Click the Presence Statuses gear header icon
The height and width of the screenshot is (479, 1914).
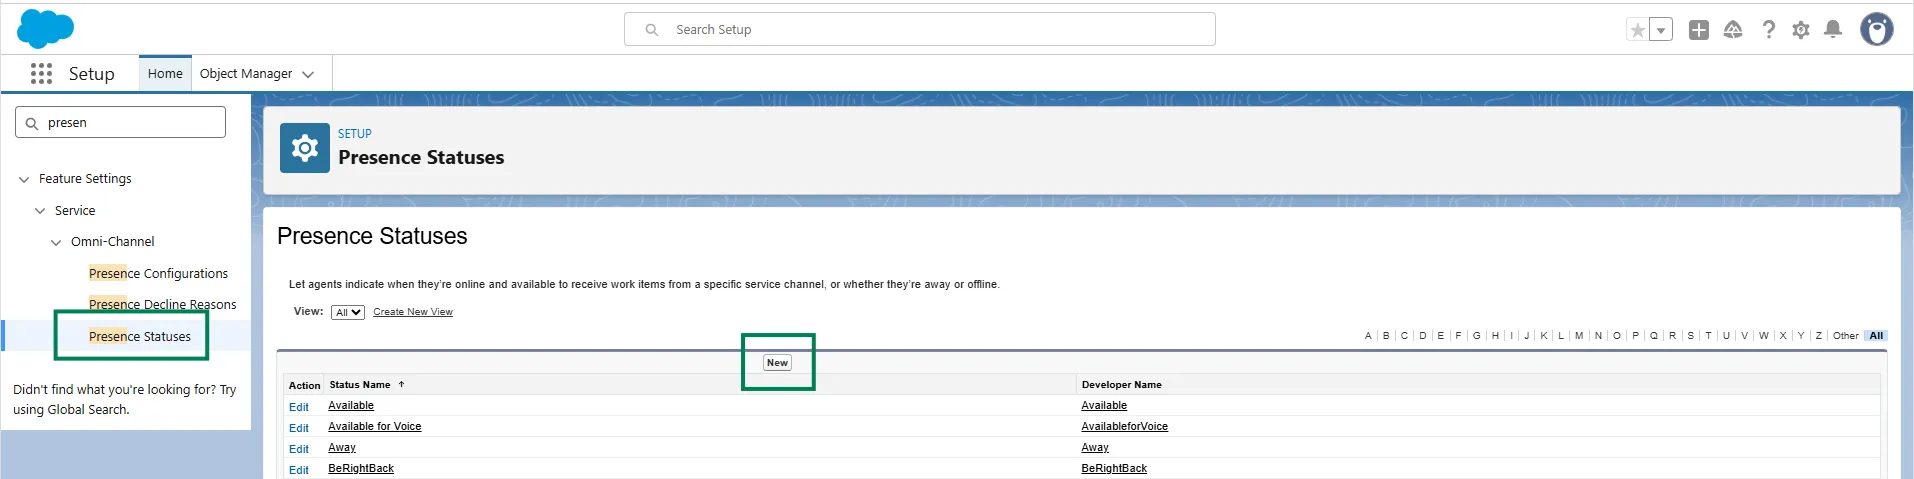pos(305,148)
